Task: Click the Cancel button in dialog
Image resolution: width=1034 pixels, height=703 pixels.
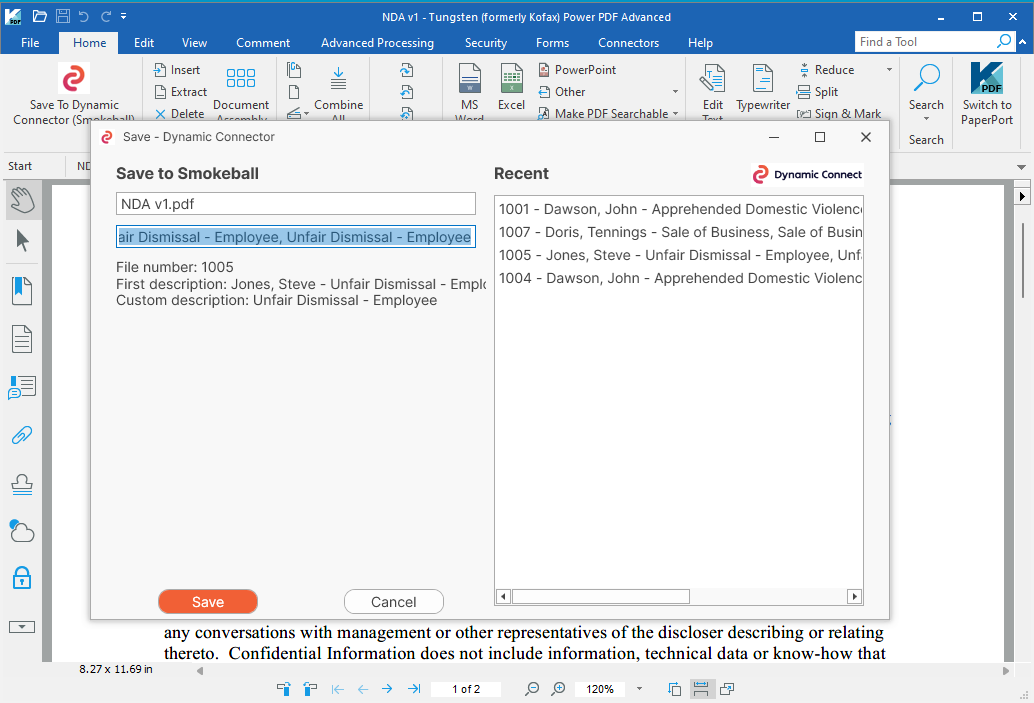Action: tap(393, 602)
